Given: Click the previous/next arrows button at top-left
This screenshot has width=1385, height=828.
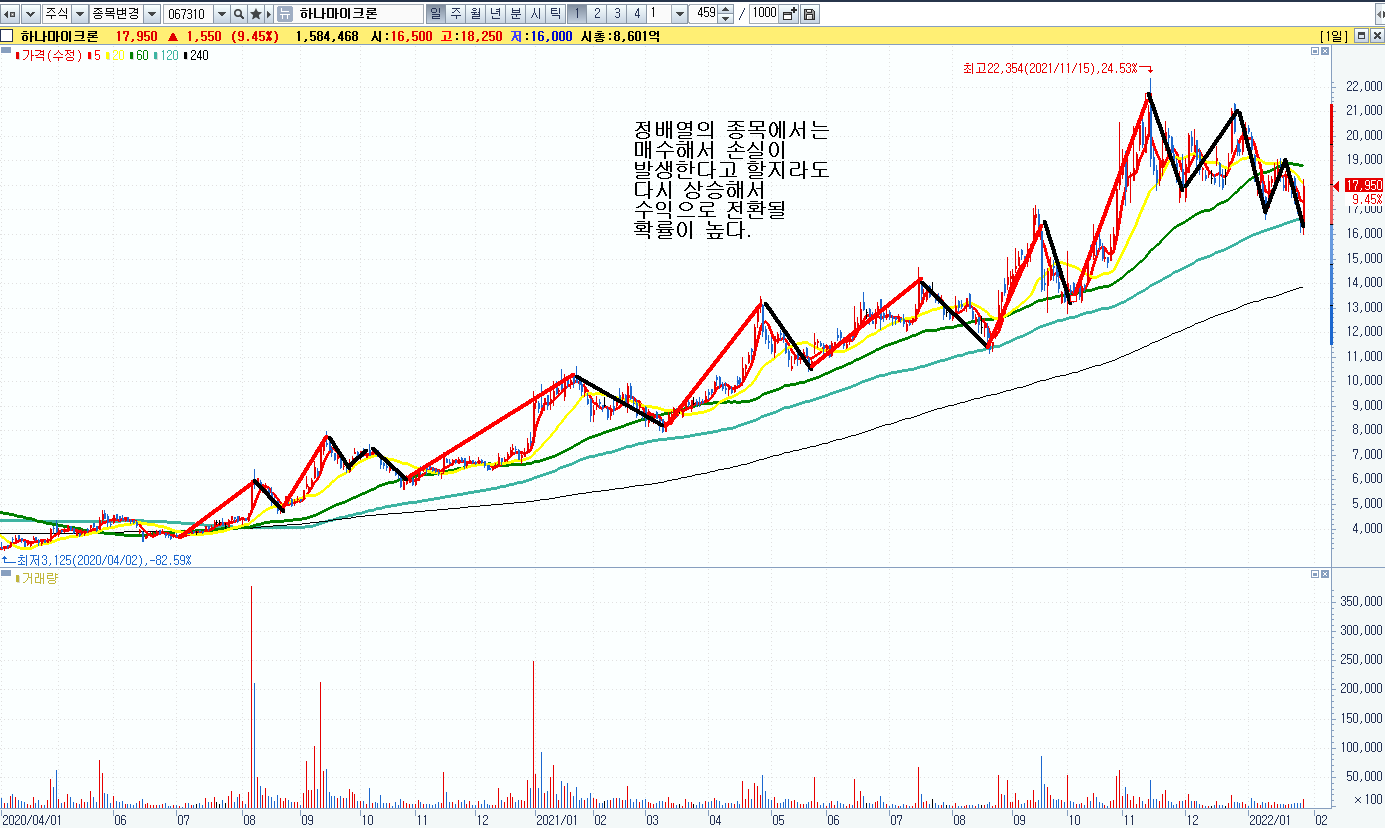Looking at the screenshot, I should (x=11, y=14).
